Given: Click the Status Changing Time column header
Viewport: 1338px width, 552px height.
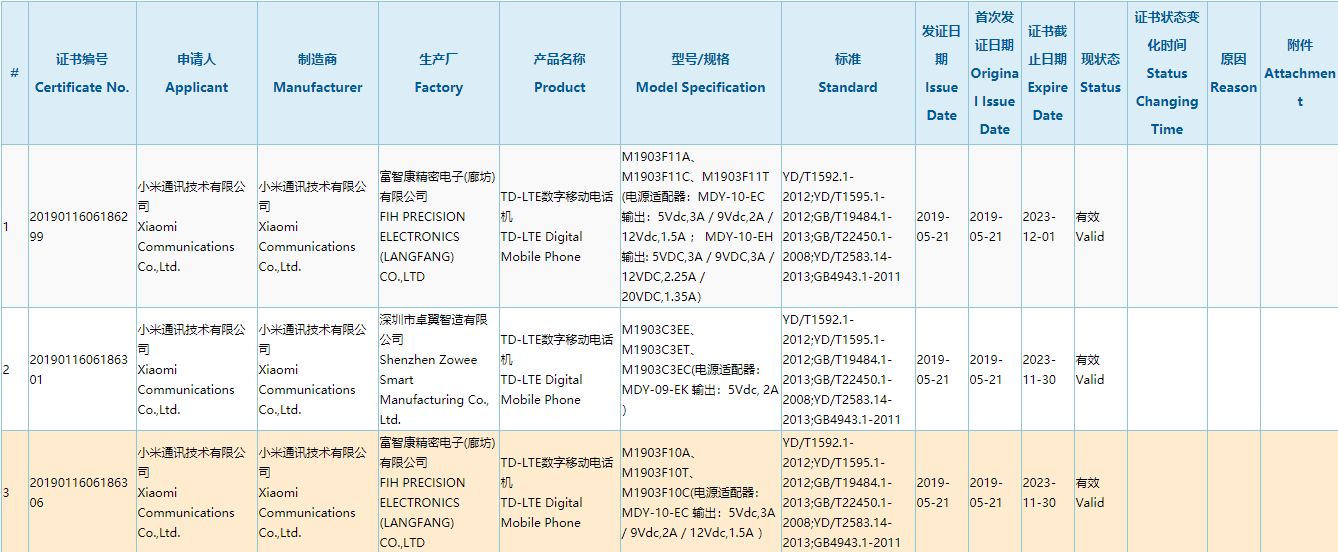Looking at the screenshot, I should click(x=1167, y=73).
